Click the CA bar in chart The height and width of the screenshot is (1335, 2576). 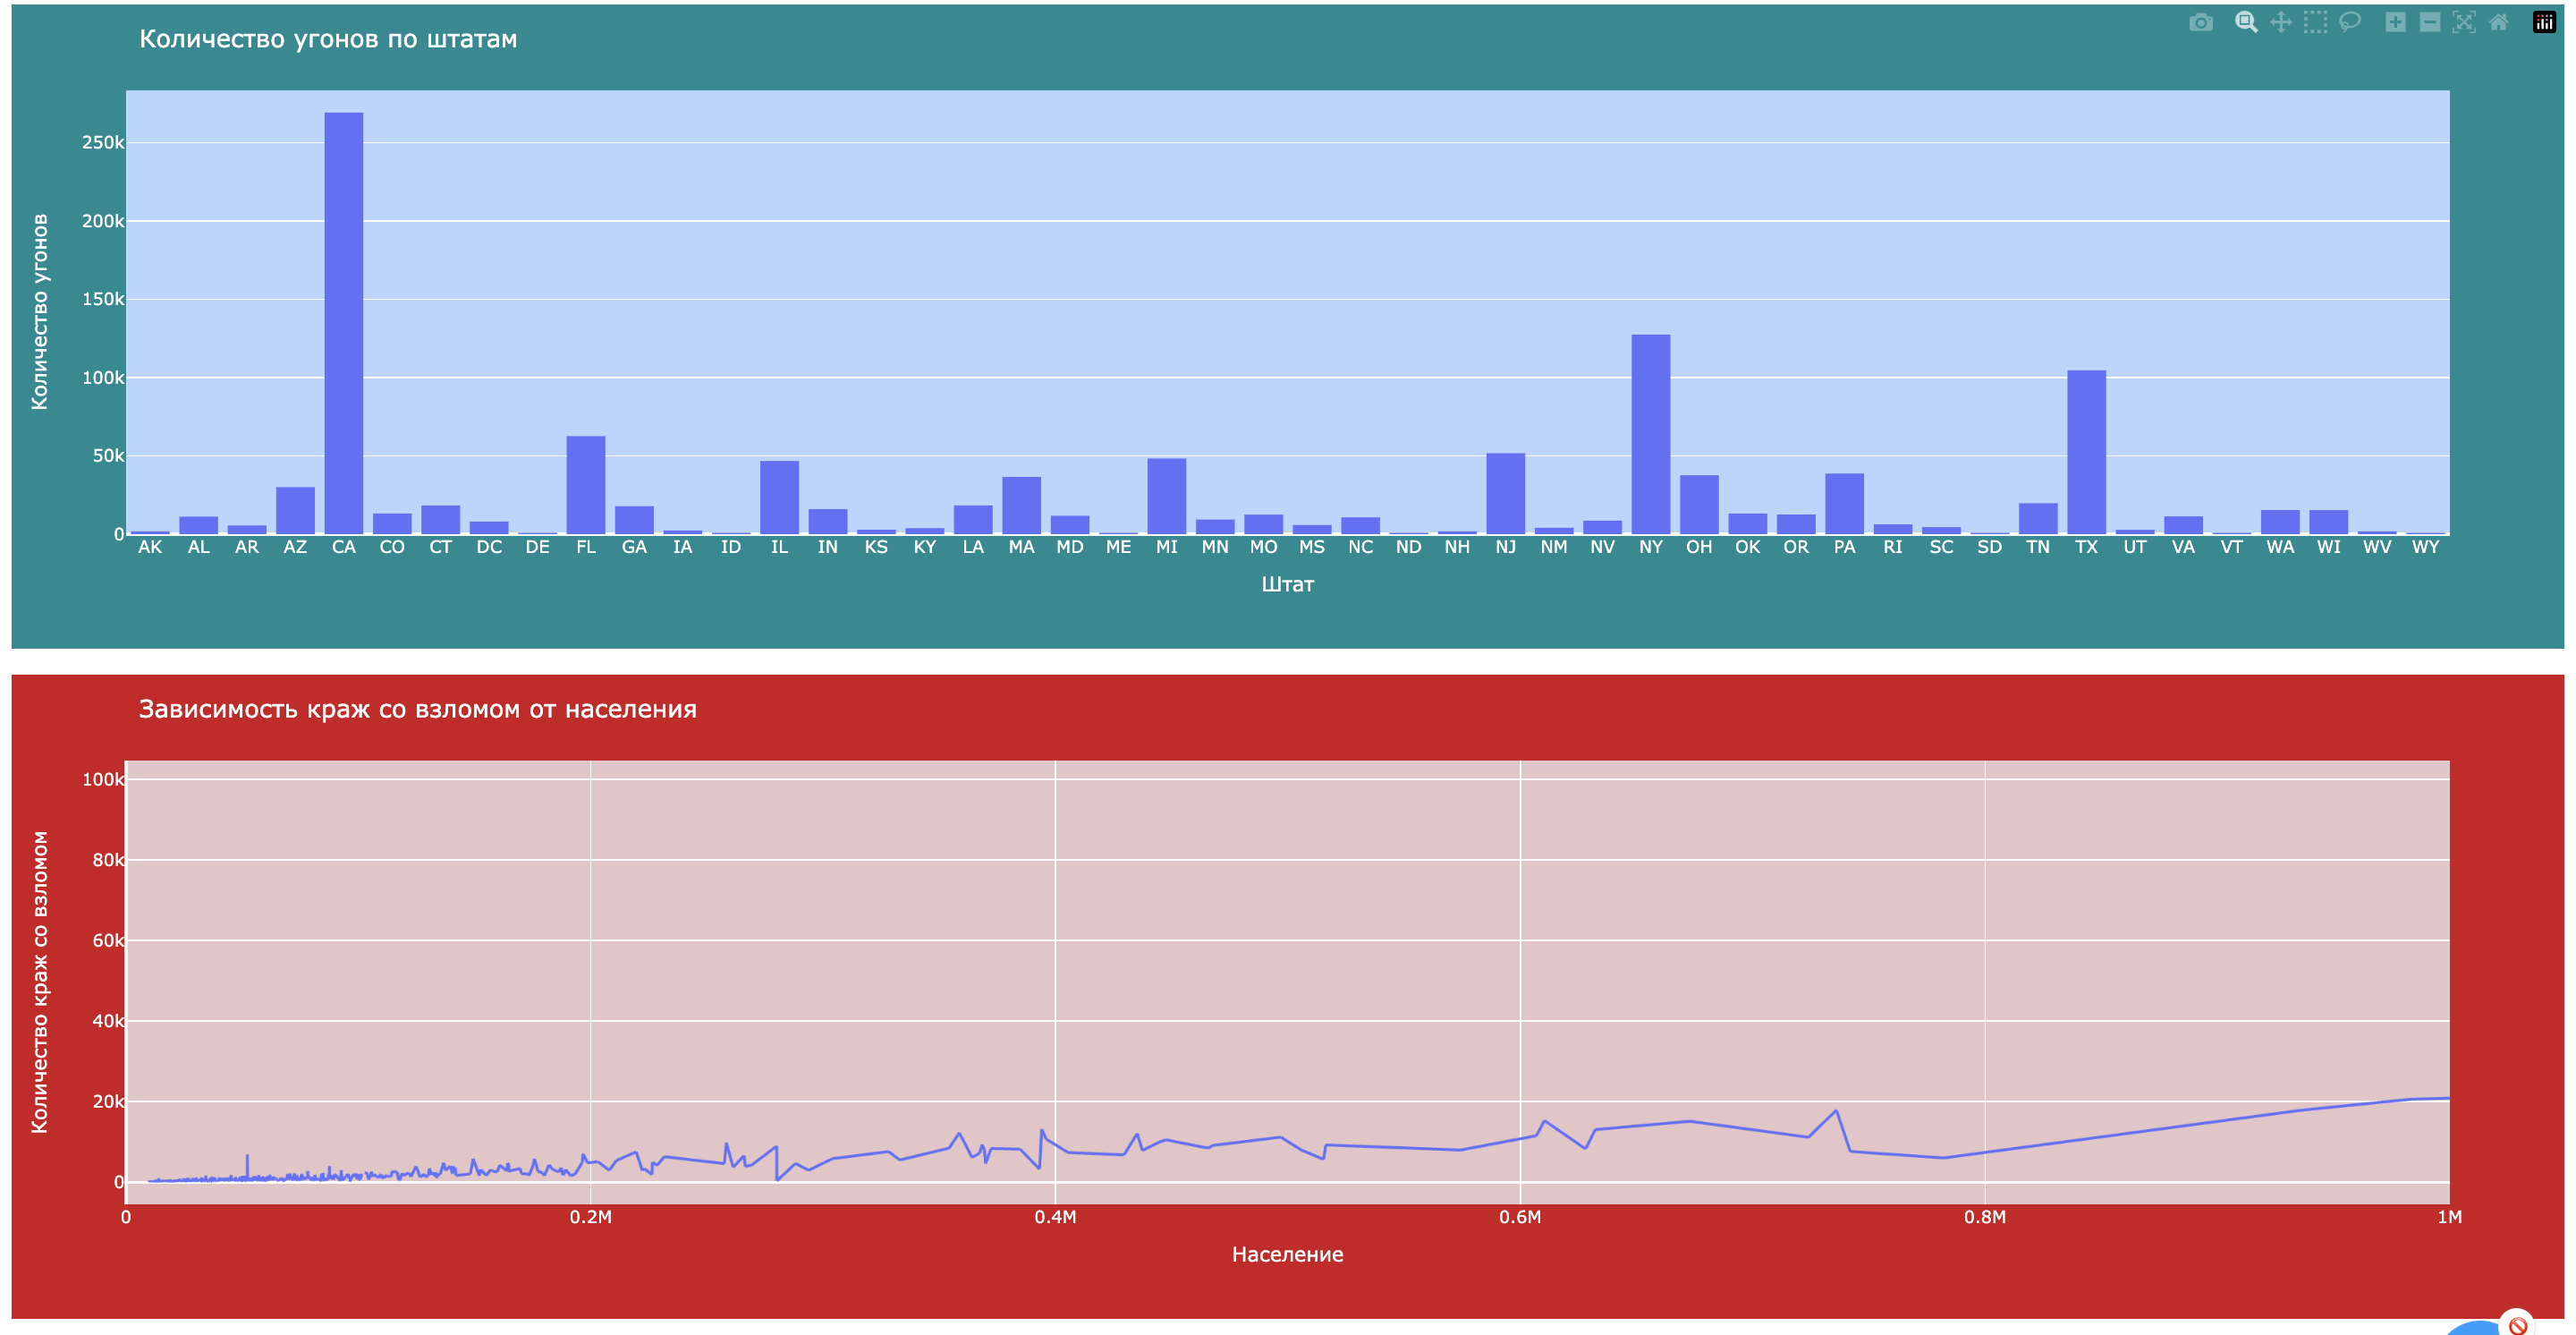(343, 322)
